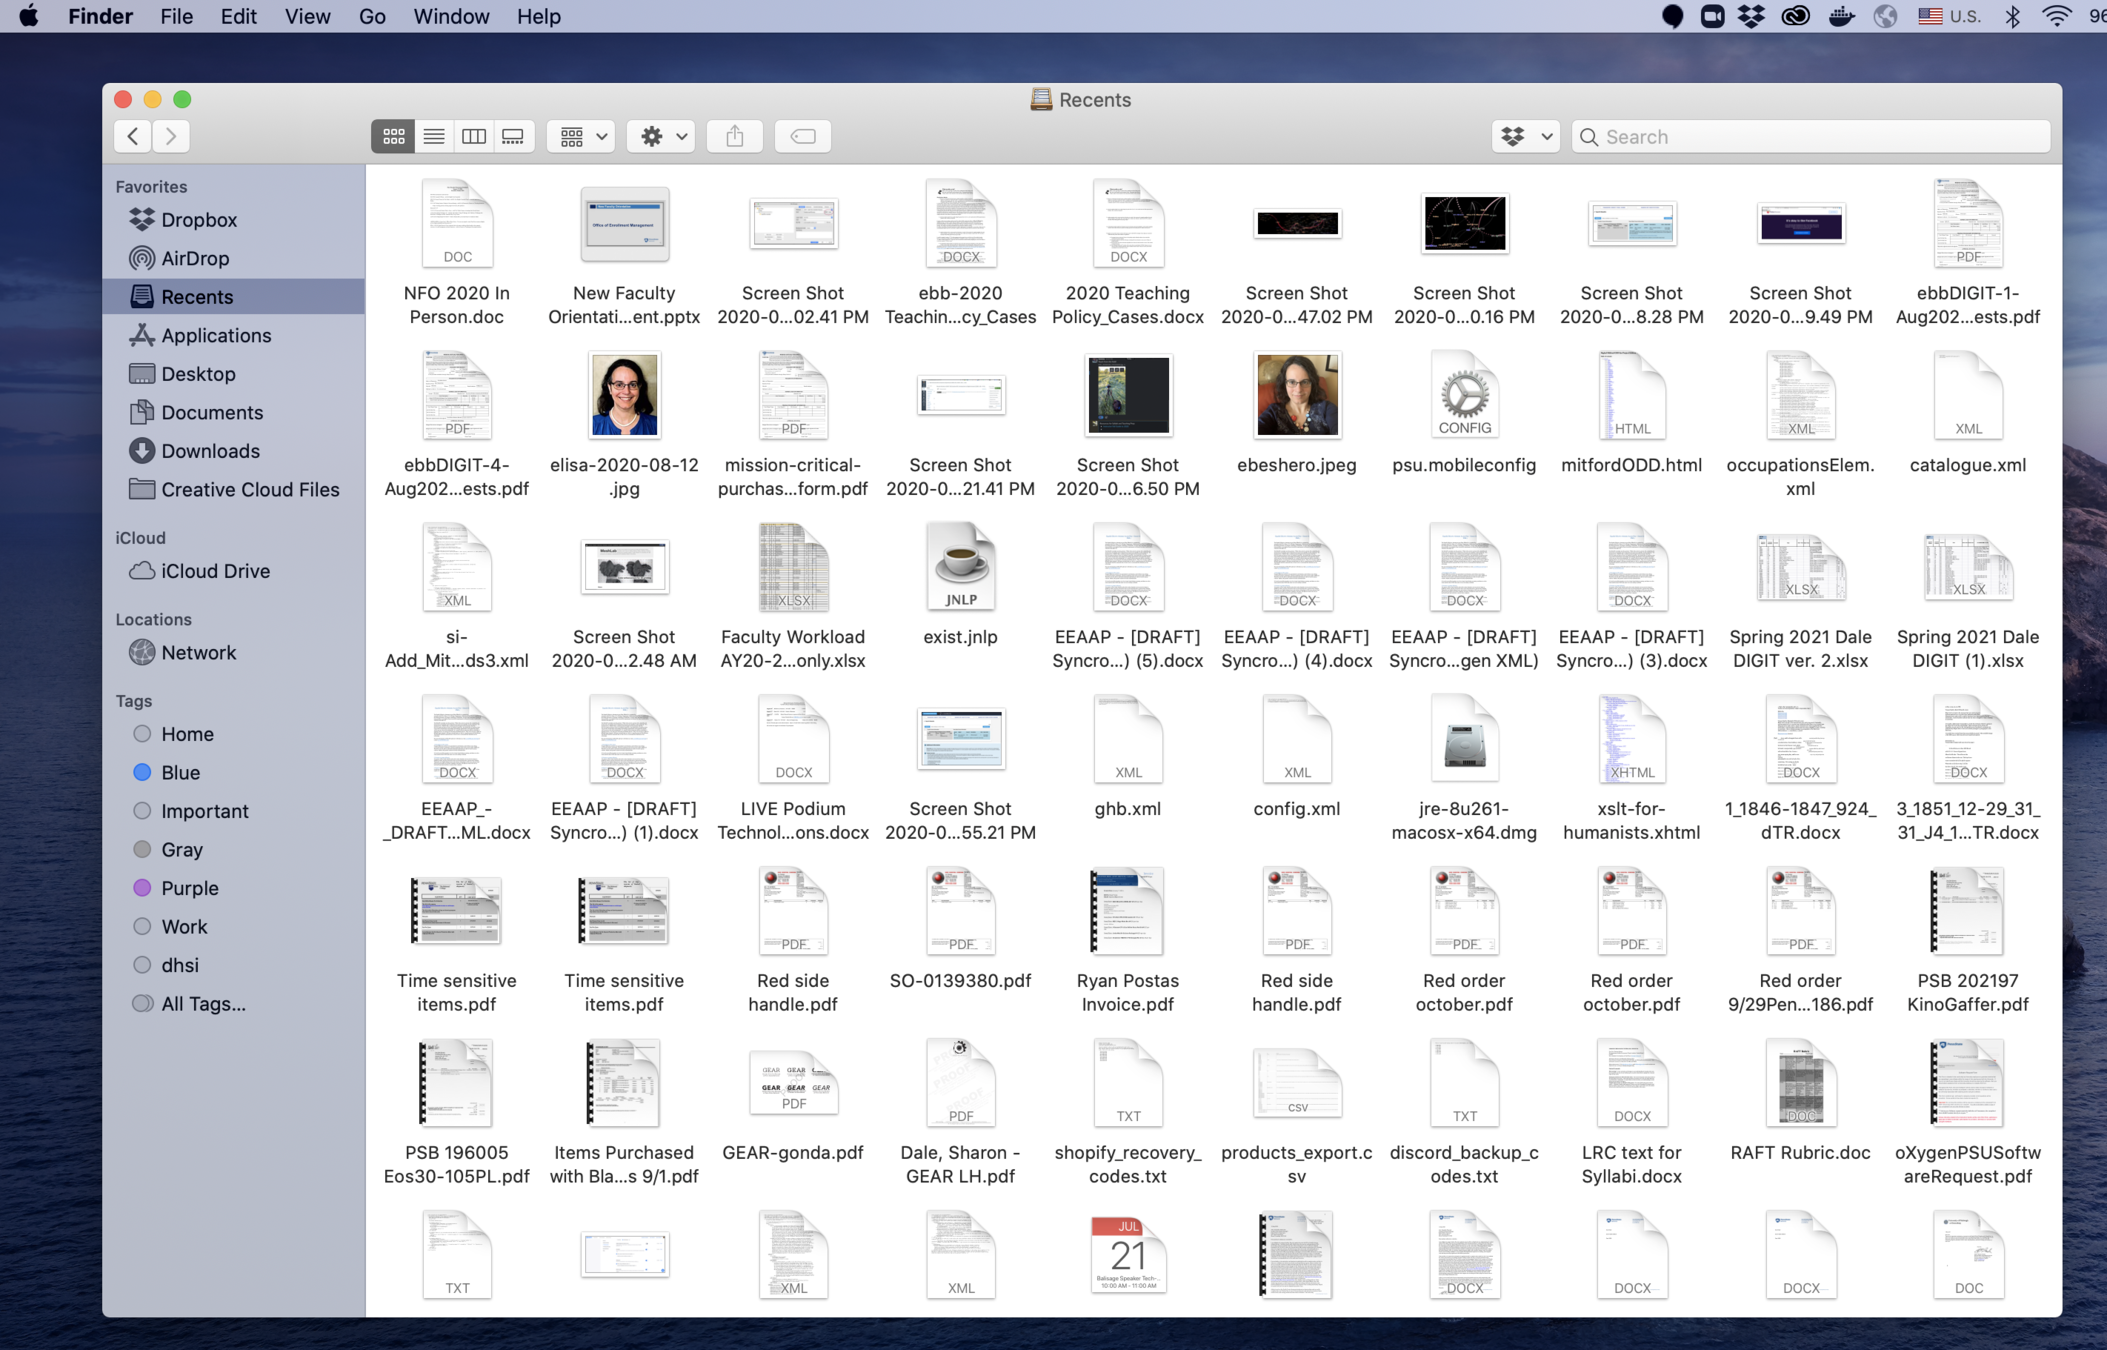Select Downloads in the sidebar
The height and width of the screenshot is (1350, 2107).
tap(210, 451)
